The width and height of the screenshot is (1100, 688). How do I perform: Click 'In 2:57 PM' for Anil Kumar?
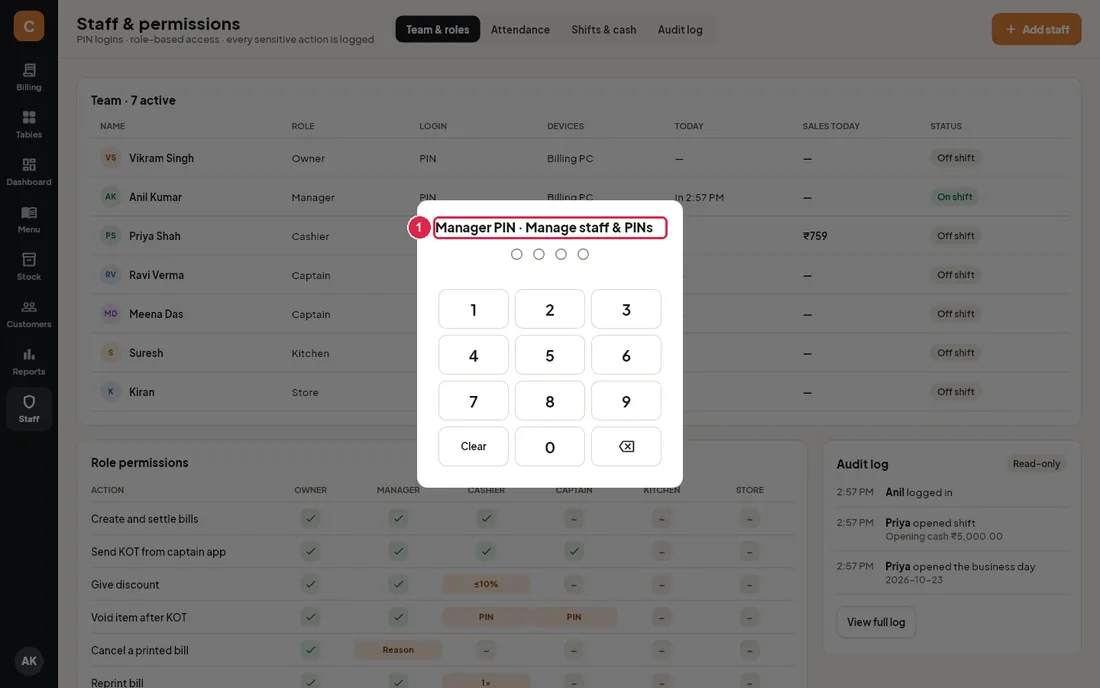pyautogui.click(x=699, y=198)
